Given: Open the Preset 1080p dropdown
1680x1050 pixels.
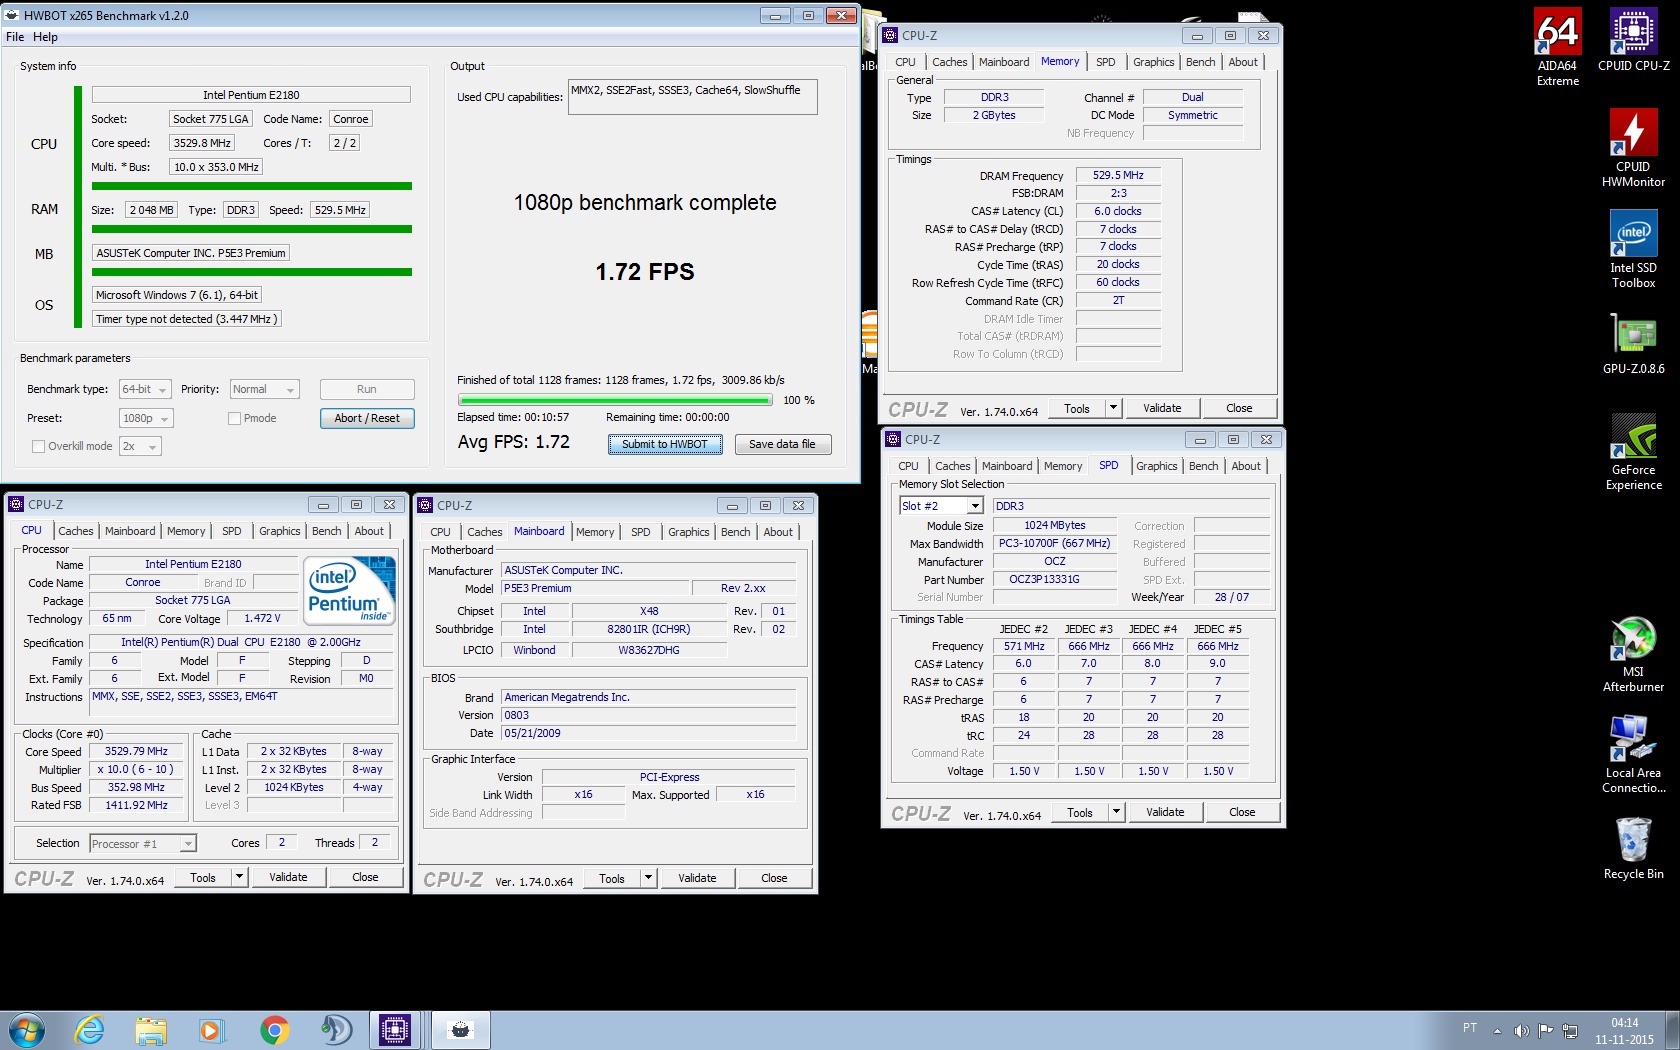Looking at the screenshot, I should tap(145, 418).
